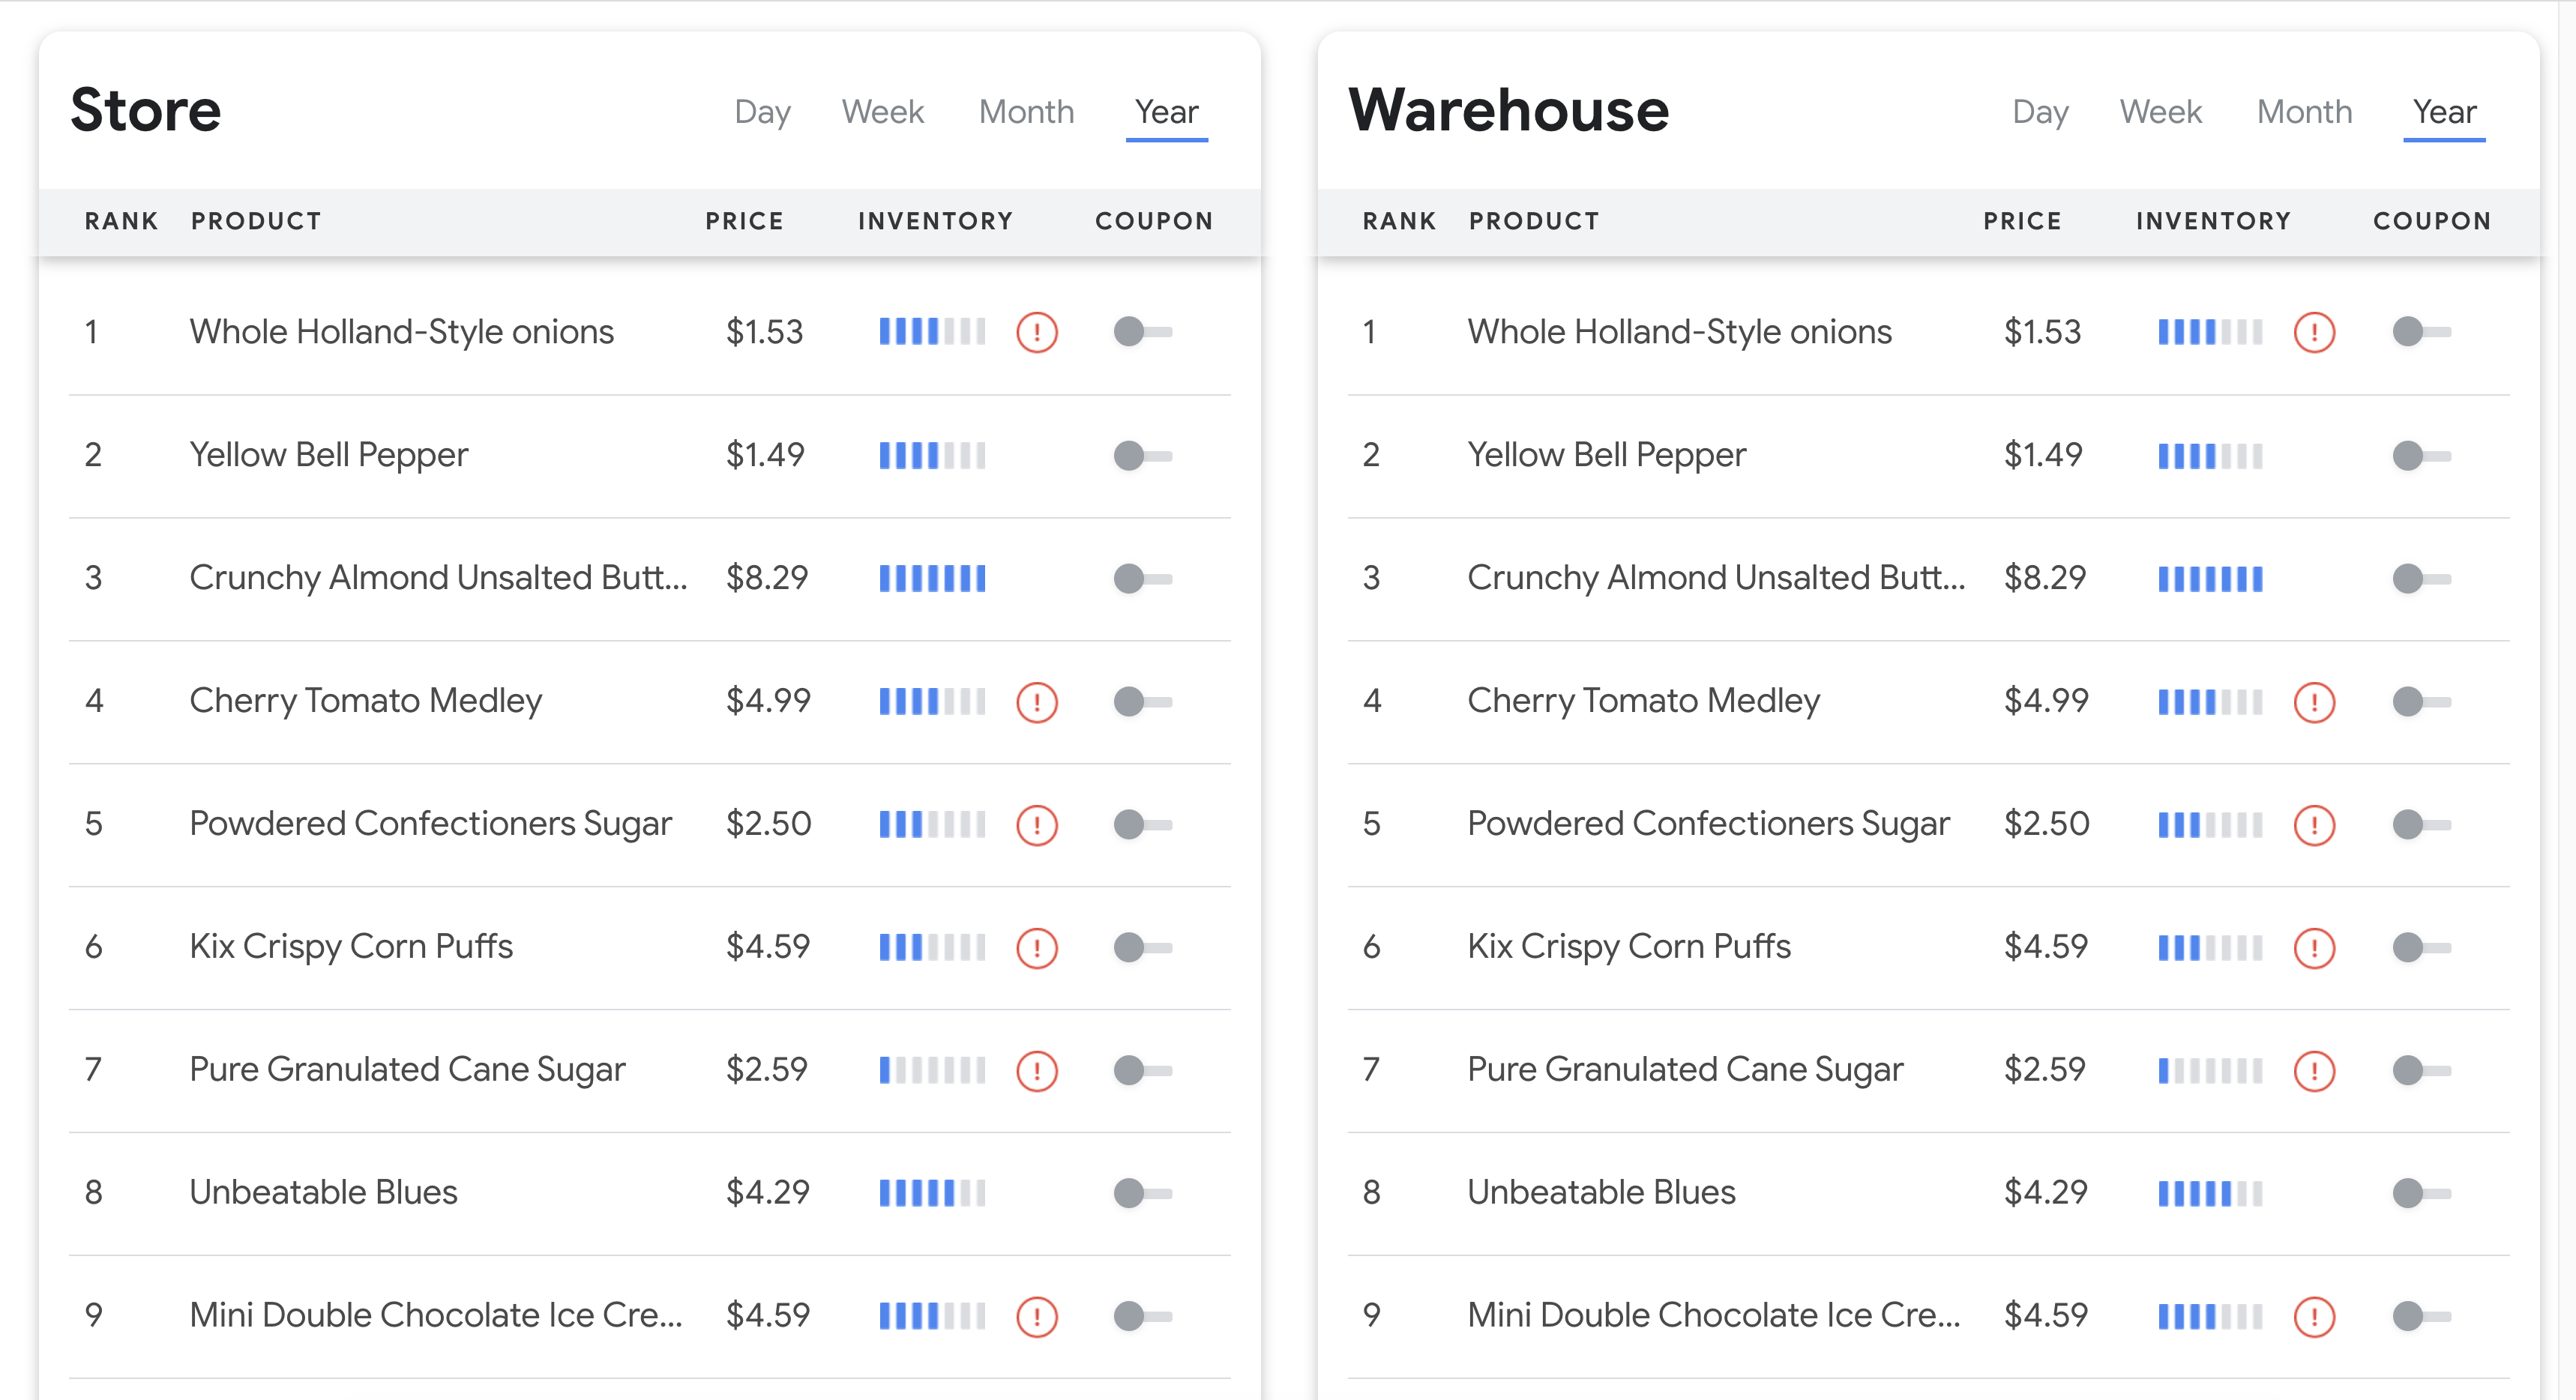
Task: Select the Week view in the Store panel
Action: [883, 111]
